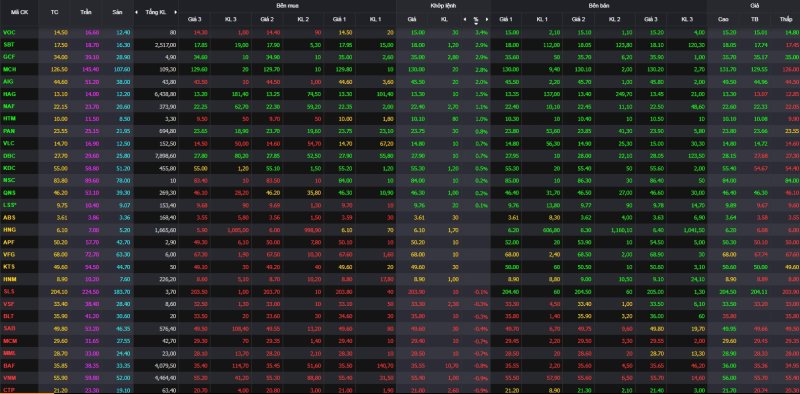The width and height of the screenshot is (800, 394).
Task: Click the right arrow beside Tổng KL
Action: 176,12
